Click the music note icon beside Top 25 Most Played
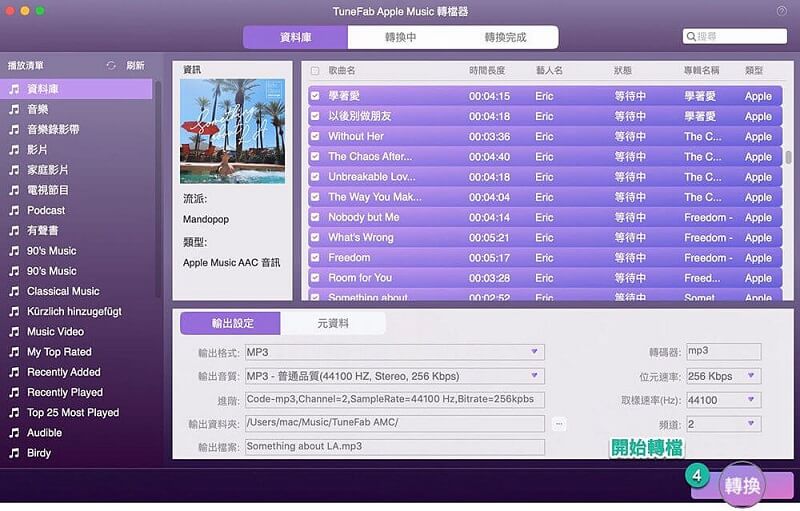Viewport: 800px width, 511px height. pos(14,413)
